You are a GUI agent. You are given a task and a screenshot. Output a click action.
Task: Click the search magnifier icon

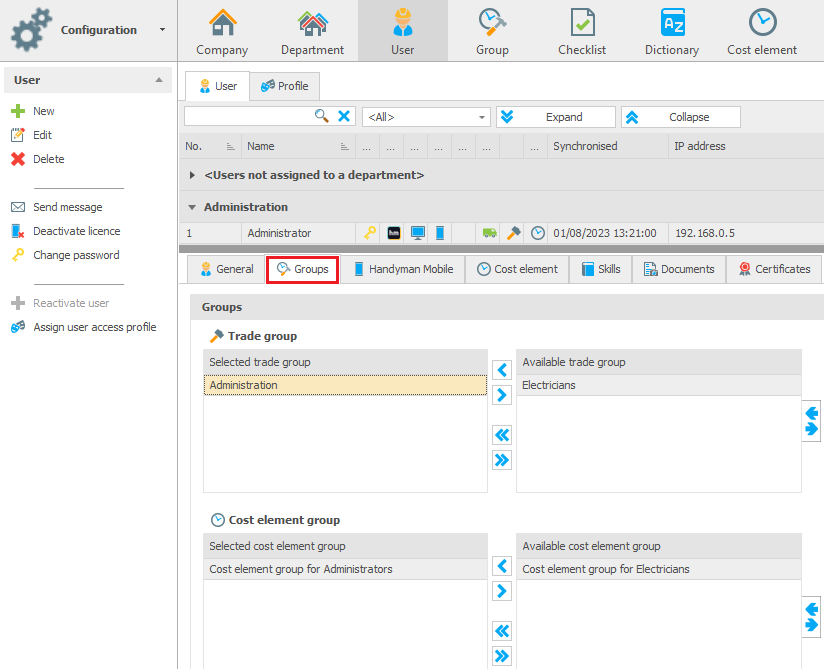coord(322,116)
